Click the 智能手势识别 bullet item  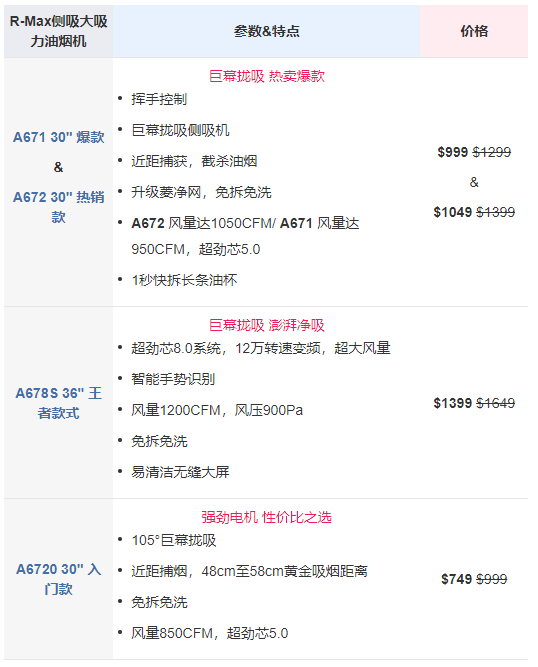point(173,379)
